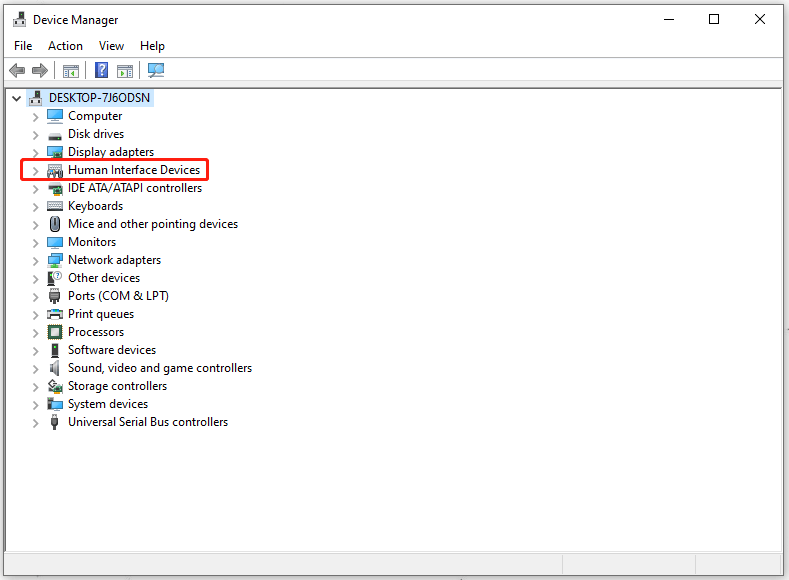
Task: Expand the Disk drives chevron
Action: point(35,135)
